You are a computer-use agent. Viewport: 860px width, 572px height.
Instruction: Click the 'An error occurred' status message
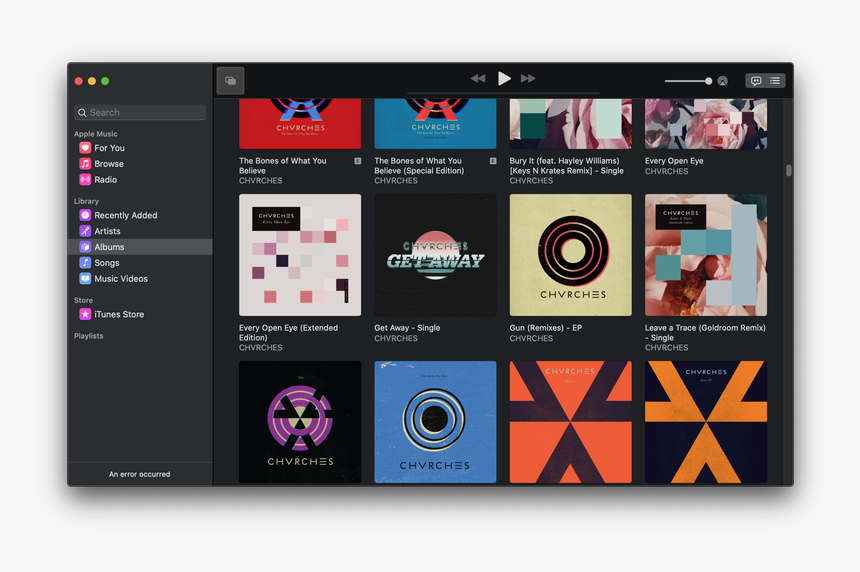click(x=139, y=474)
